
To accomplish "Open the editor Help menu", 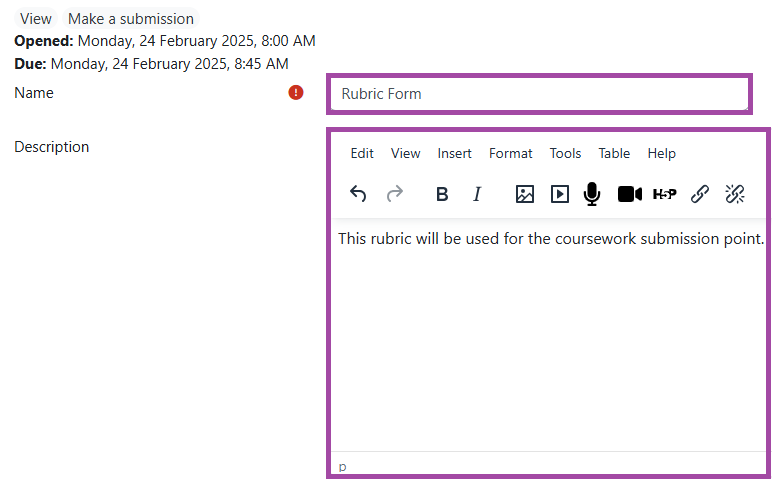I will point(661,154).
